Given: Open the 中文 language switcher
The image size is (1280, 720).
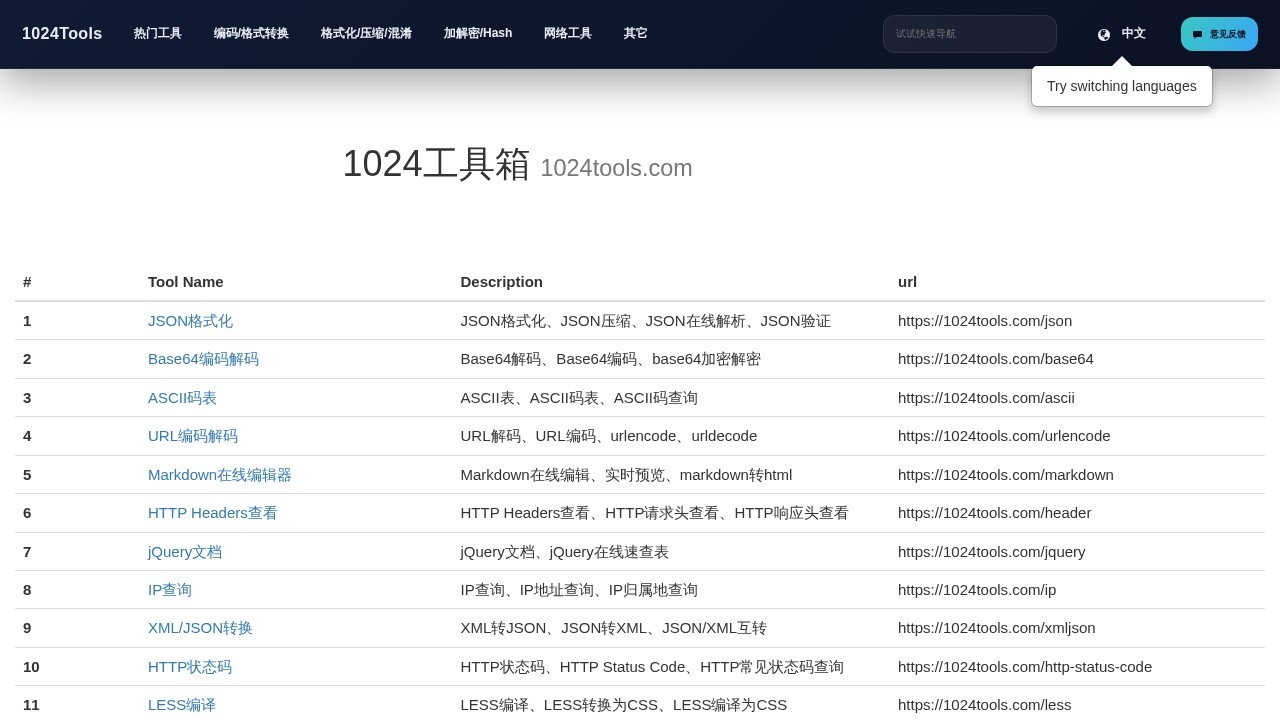Looking at the screenshot, I should pyautogui.click(x=1133, y=34).
